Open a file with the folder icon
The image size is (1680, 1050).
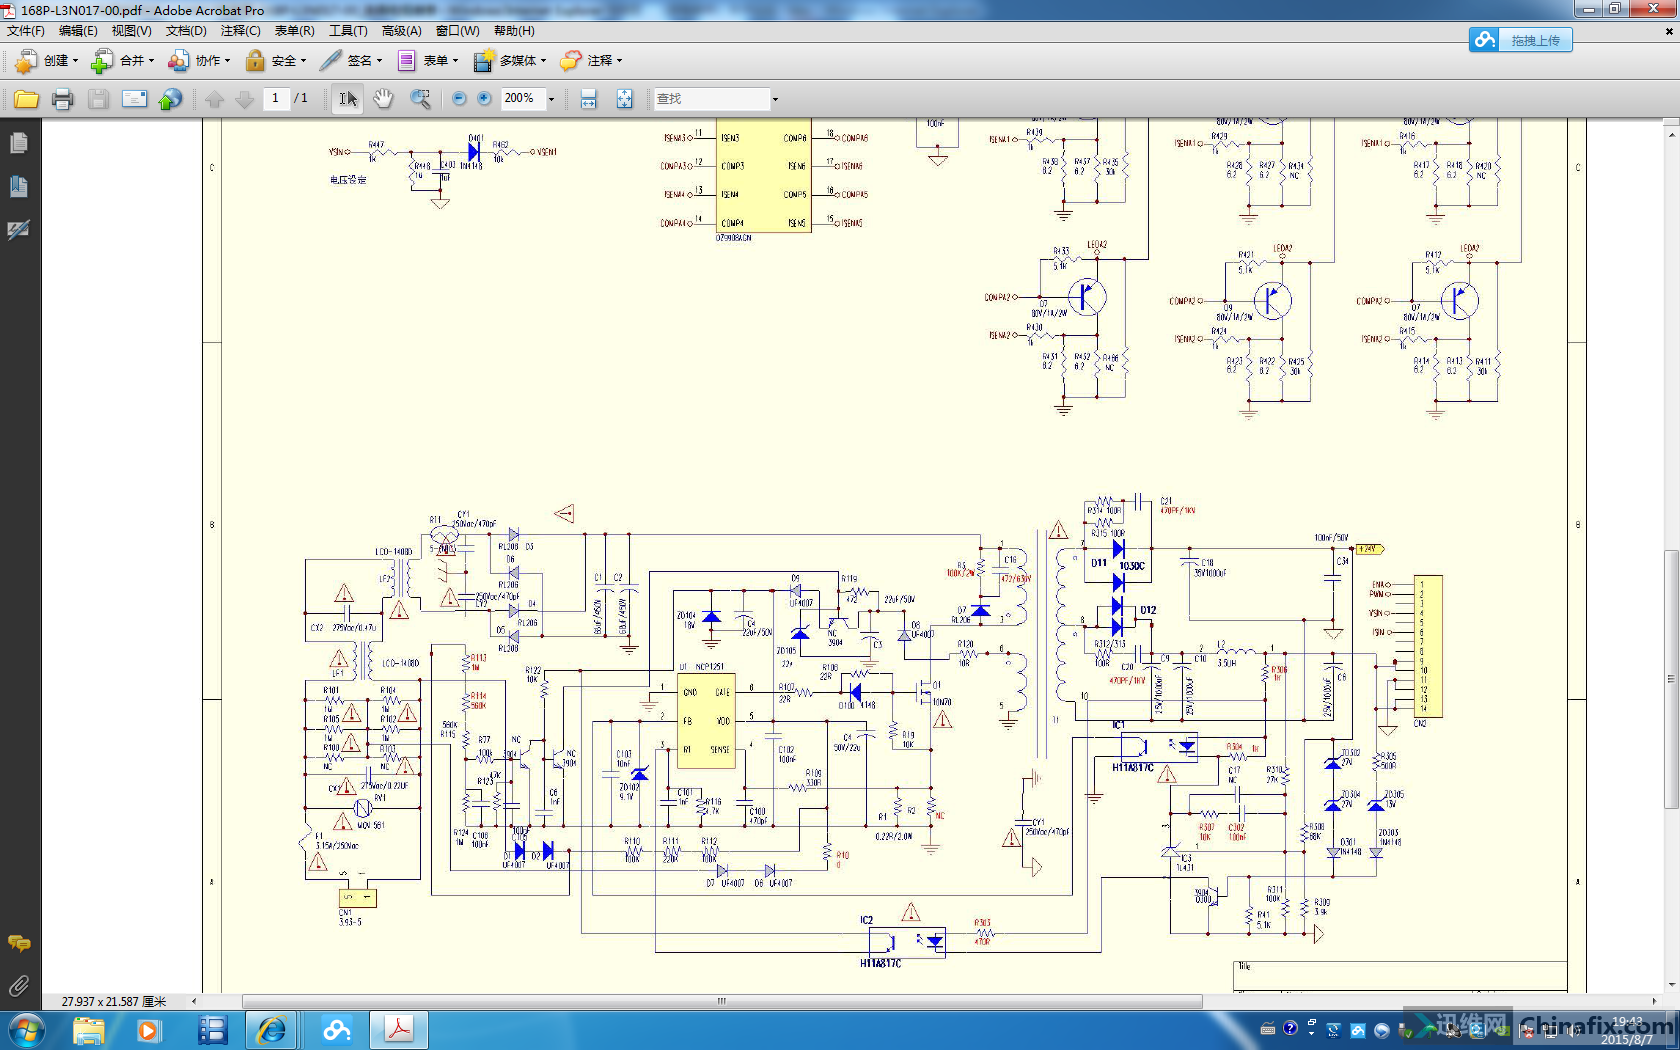point(26,99)
